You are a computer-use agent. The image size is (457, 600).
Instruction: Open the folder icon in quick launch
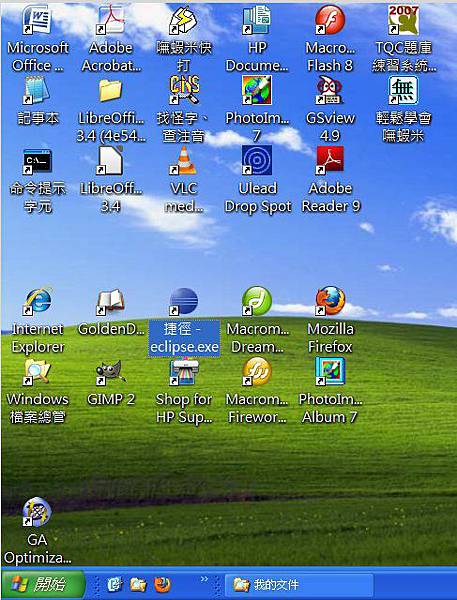138,584
